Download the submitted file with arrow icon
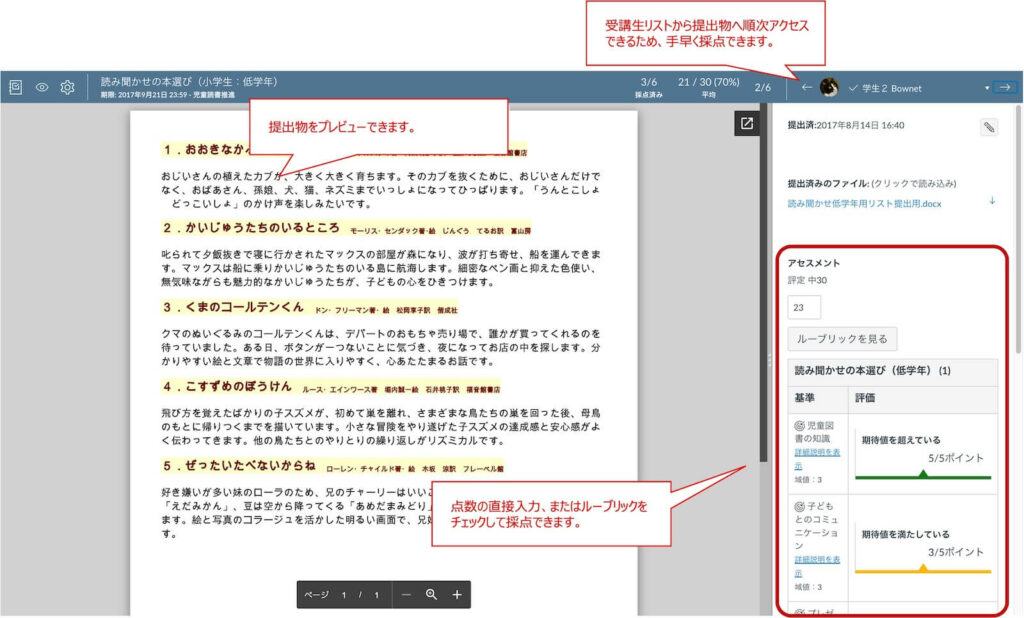1024x618 pixels. 992,201
